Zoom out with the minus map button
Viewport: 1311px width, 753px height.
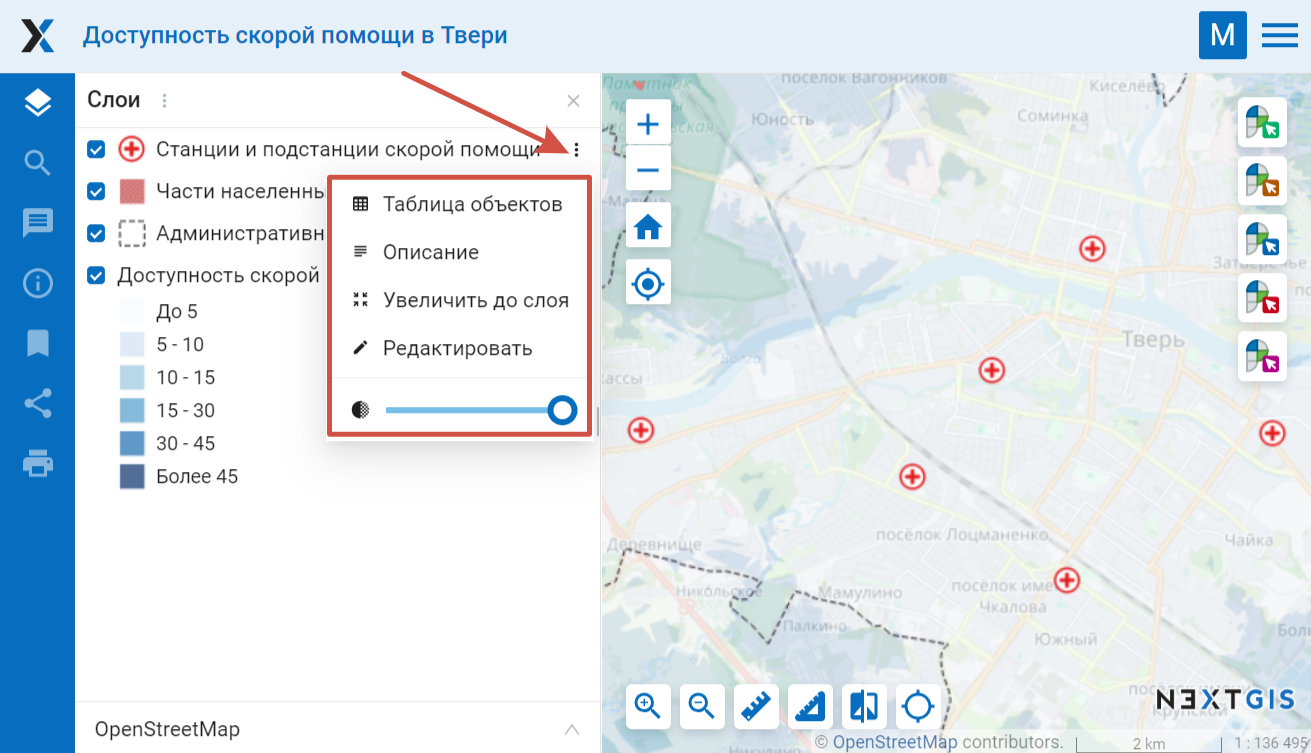[648, 170]
